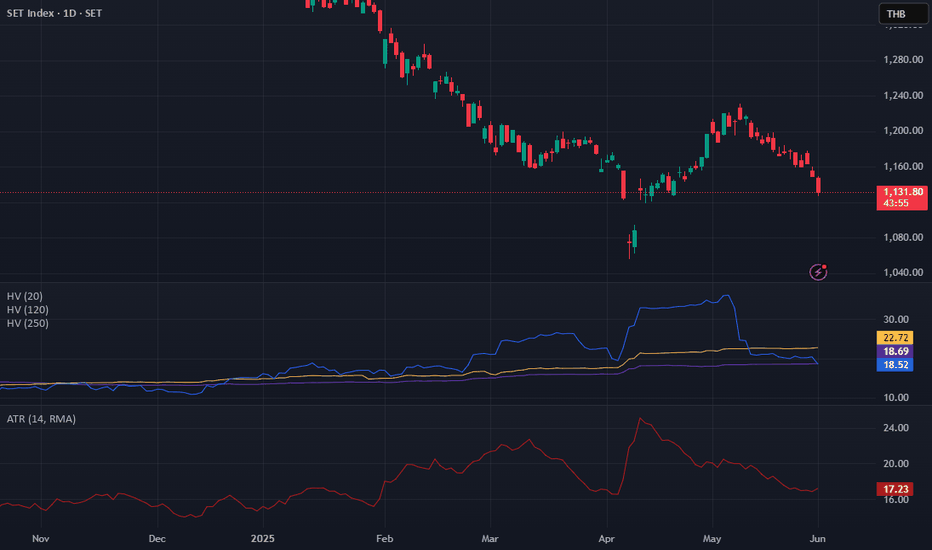Click the countdown timer 43:55
This screenshot has width=932, height=550.
coord(896,203)
